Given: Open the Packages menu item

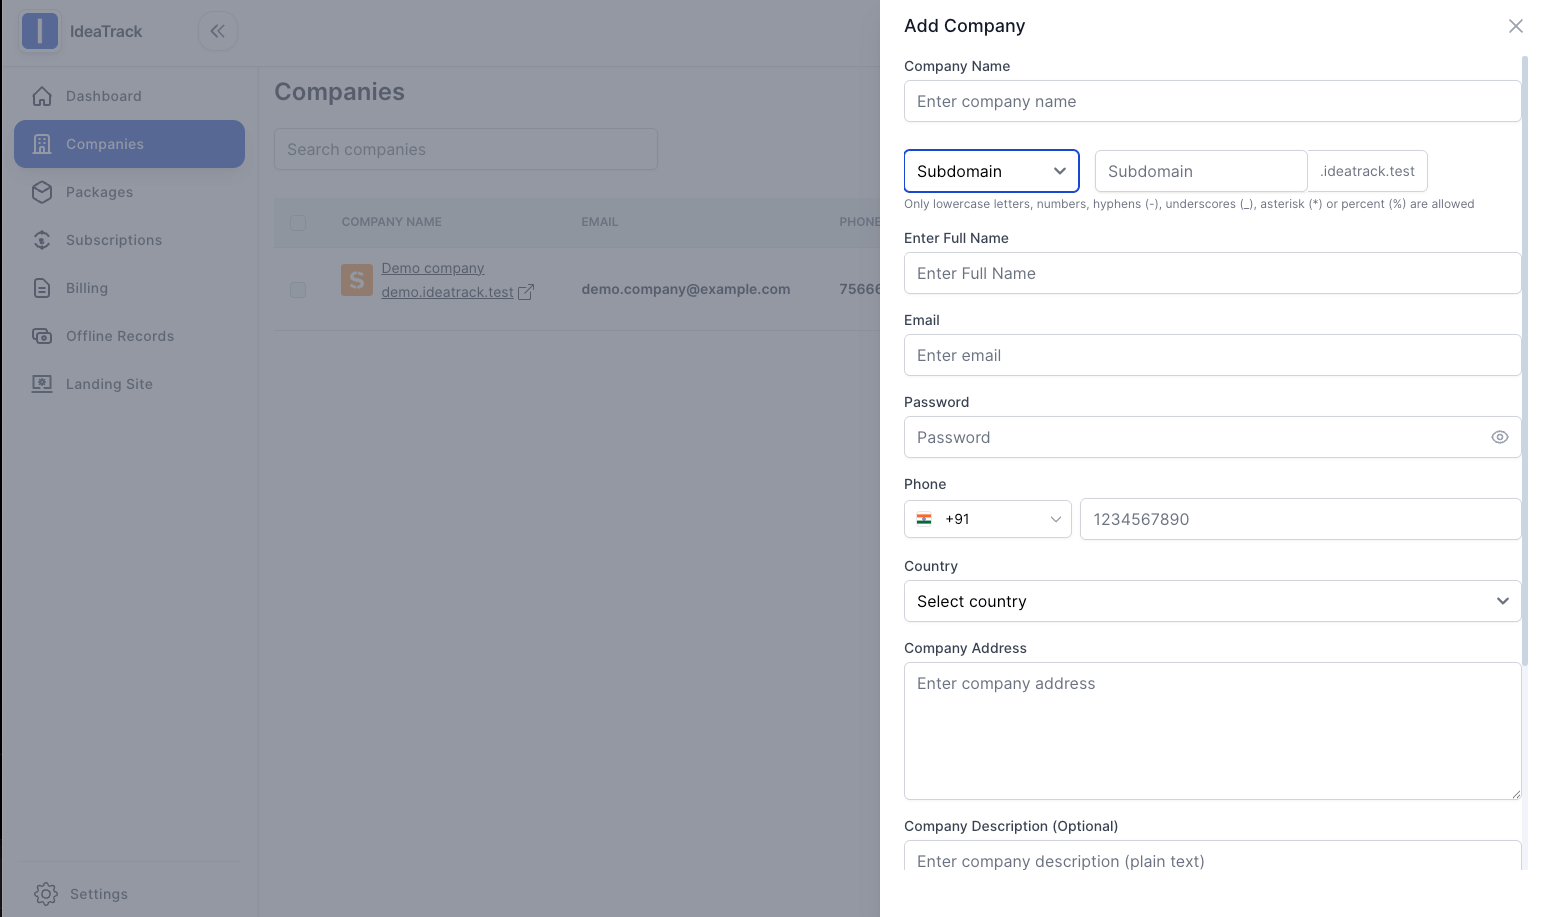Looking at the screenshot, I should (x=99, y=192).
